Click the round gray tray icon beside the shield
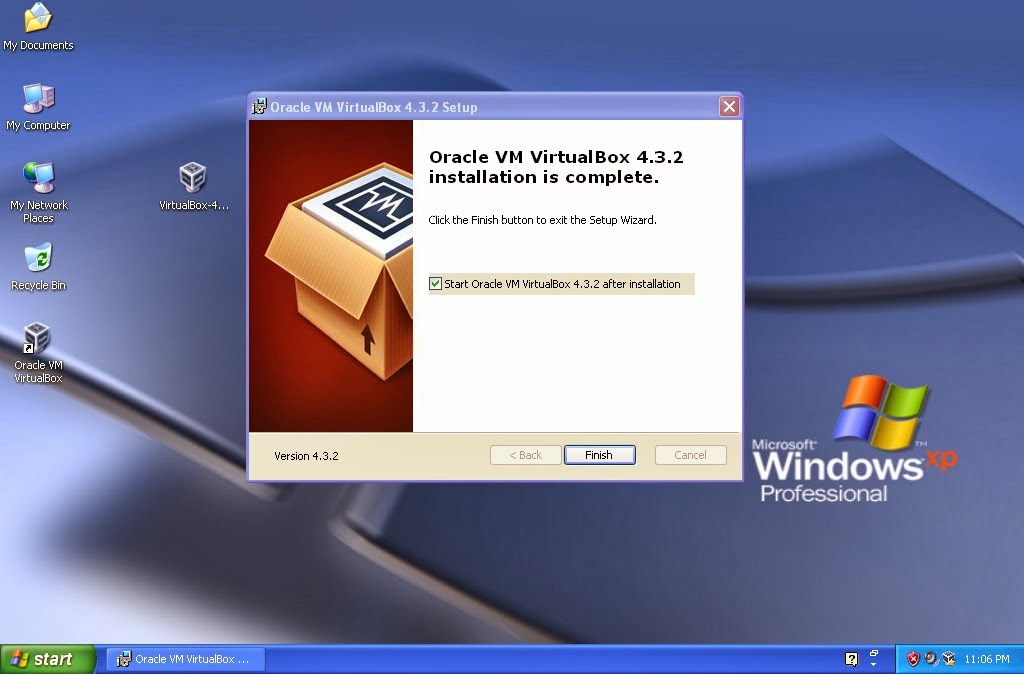1024x674 pixels. pyautogui.click(x=931, y=658)
